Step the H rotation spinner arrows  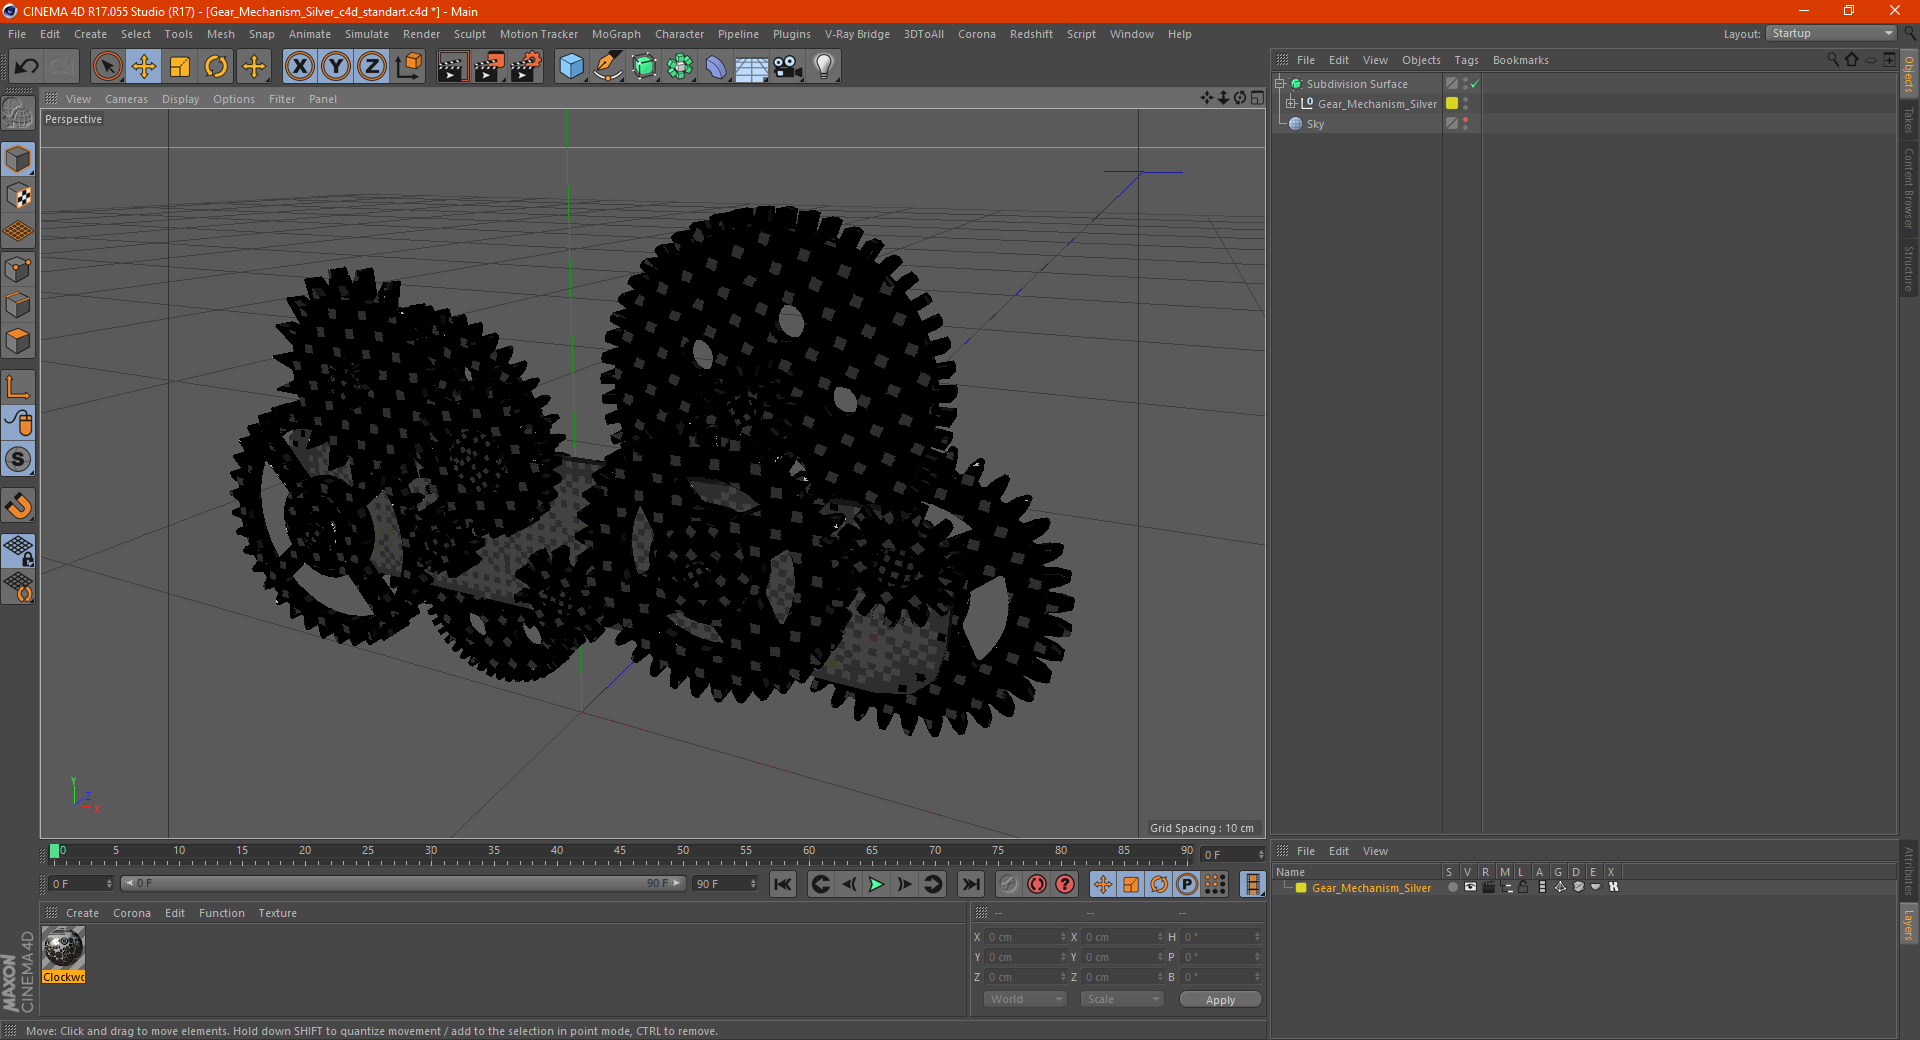pos(1257,937)
